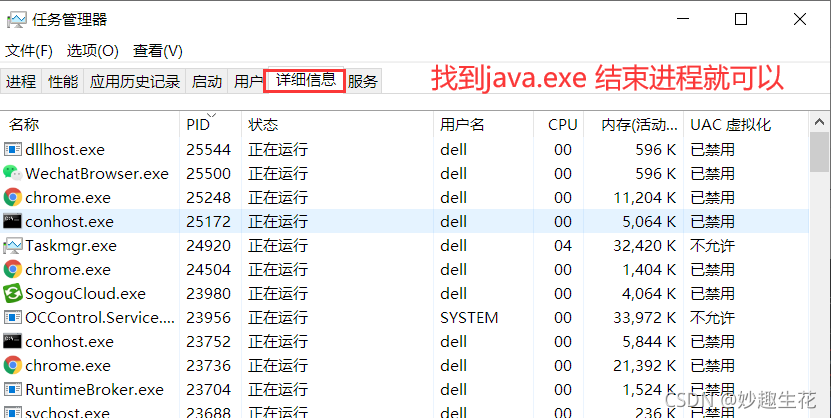Click the Task Manager title bar icon
Screen dimensions: 831x418
pos(16,20)
